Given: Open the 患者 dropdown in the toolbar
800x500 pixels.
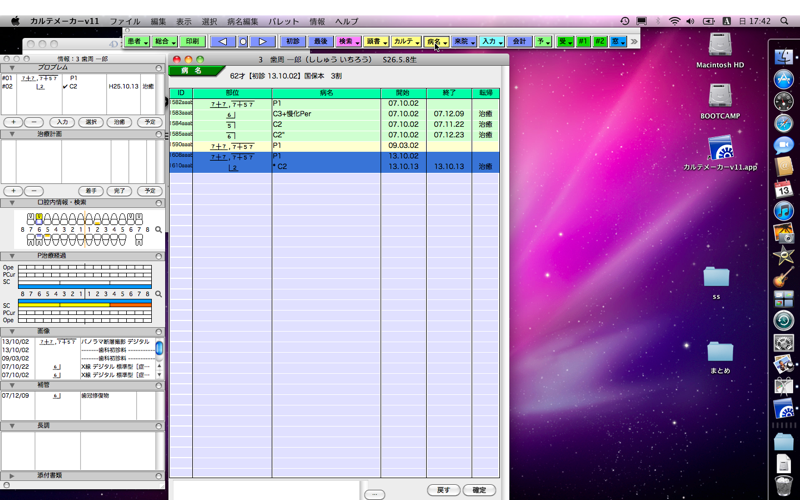Looking at the screenshot, I should tap(137, 42).
